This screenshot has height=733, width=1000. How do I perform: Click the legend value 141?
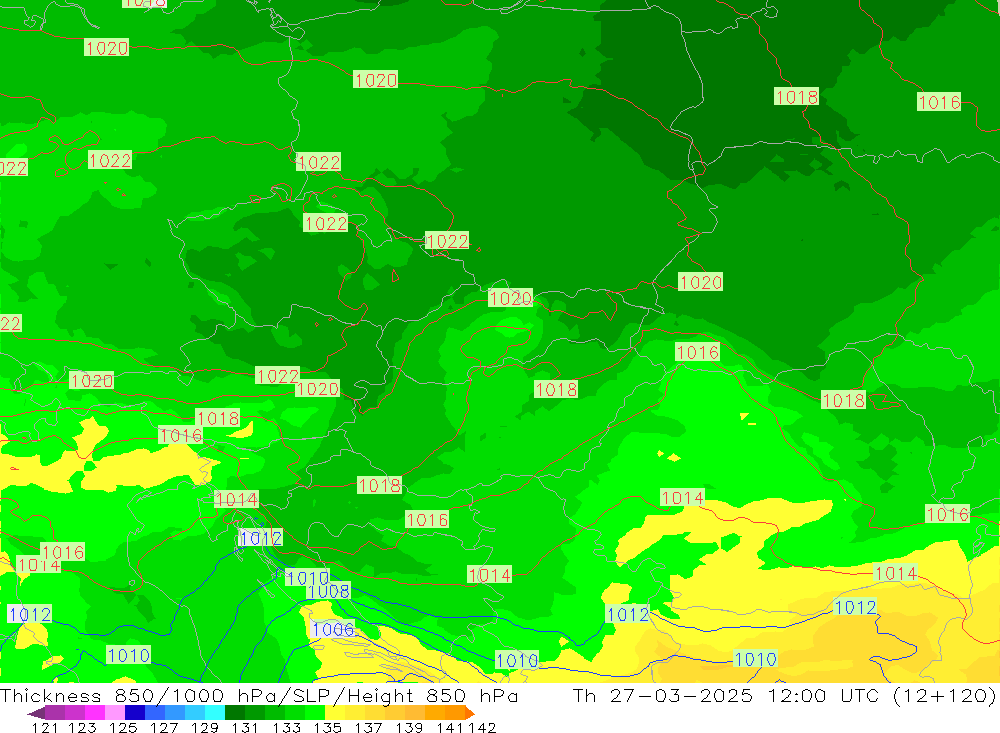pos(449,727)
